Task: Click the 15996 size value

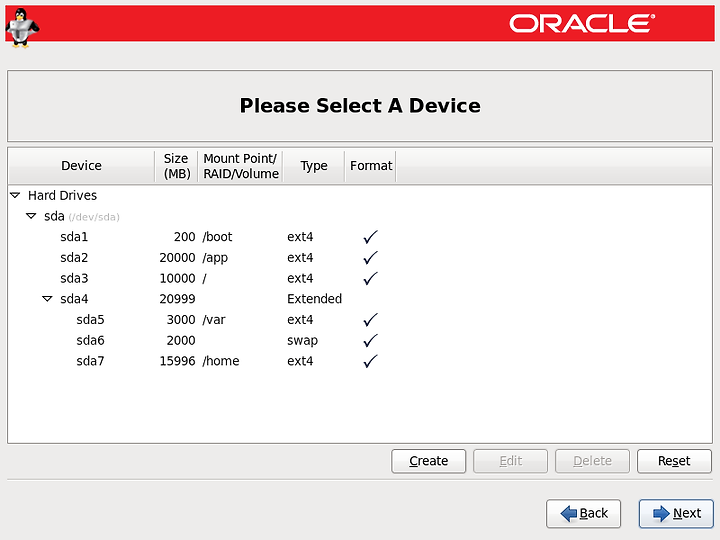Action: pos(177,361)
